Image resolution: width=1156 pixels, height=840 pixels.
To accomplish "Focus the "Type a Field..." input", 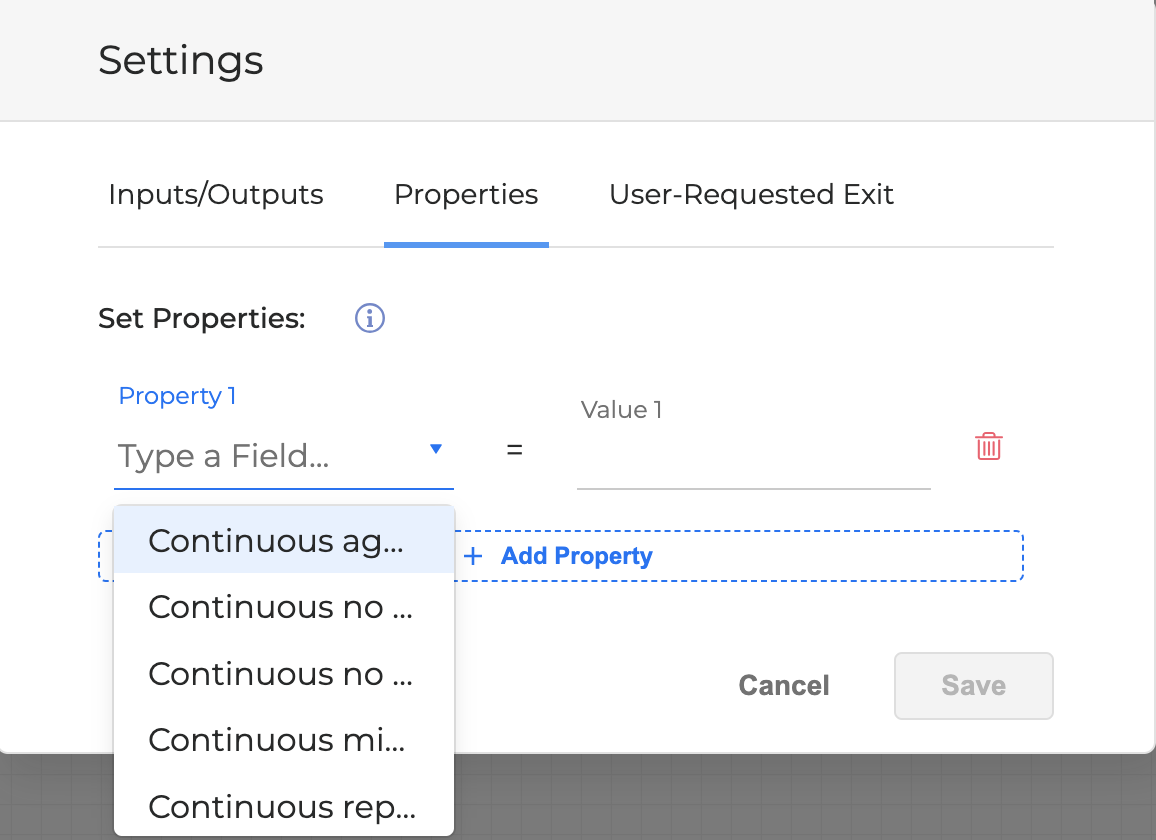I will pyautogui.click(x=265, y=457).
